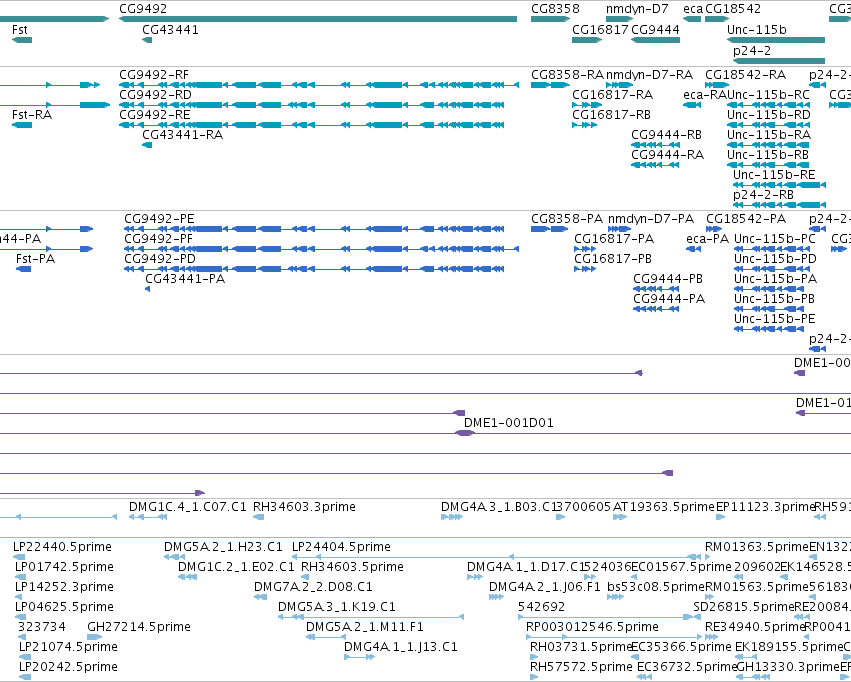The height and width of the screenshot is (682, 851).
Task: Select the CG9492 gene label
Action: 143,9
